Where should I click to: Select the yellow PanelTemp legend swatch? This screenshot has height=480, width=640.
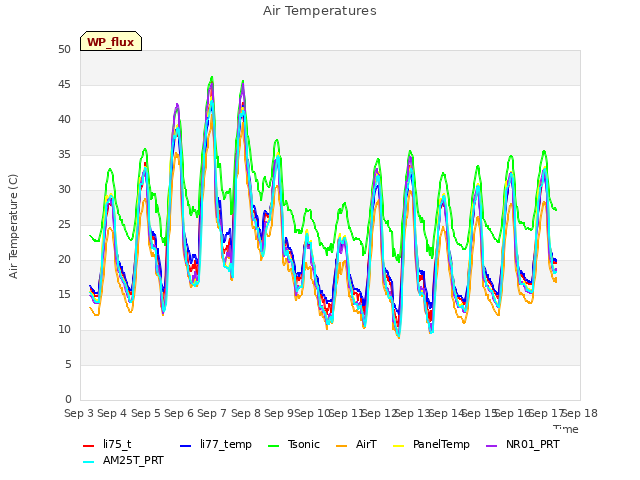(x=398, y=446)
